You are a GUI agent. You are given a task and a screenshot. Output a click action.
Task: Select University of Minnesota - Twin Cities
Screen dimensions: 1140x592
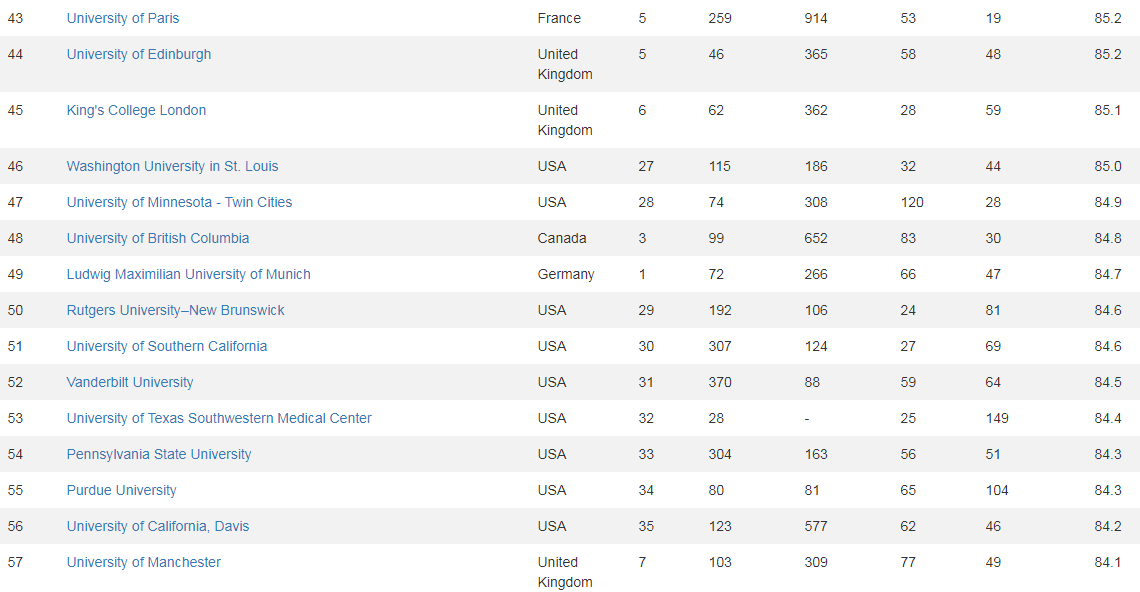[x=180, y=202]
